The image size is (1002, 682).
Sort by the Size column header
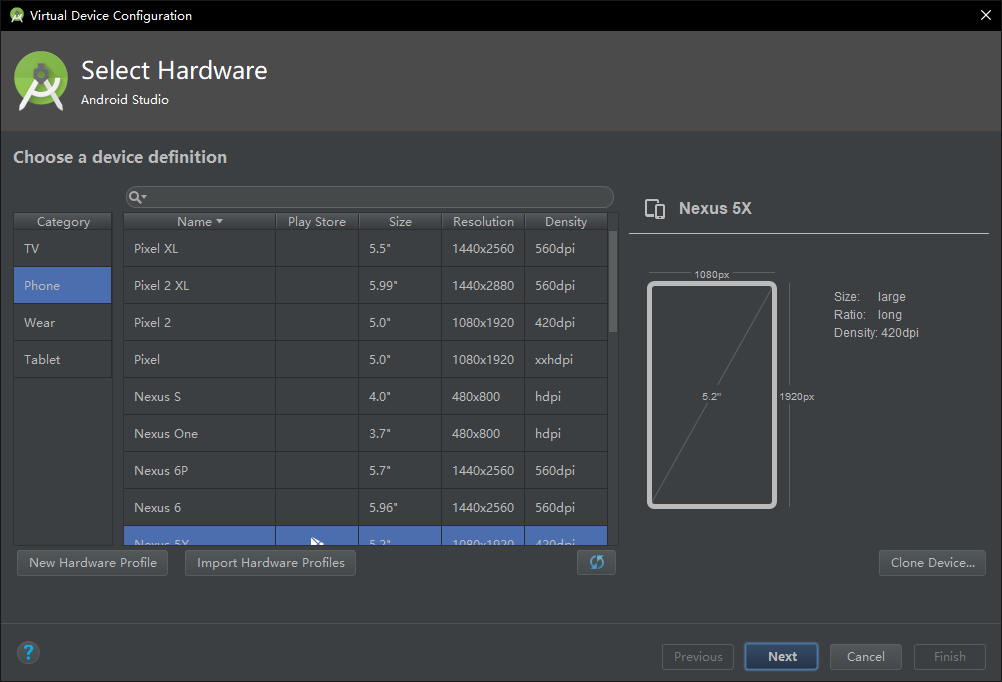[400, 222]
